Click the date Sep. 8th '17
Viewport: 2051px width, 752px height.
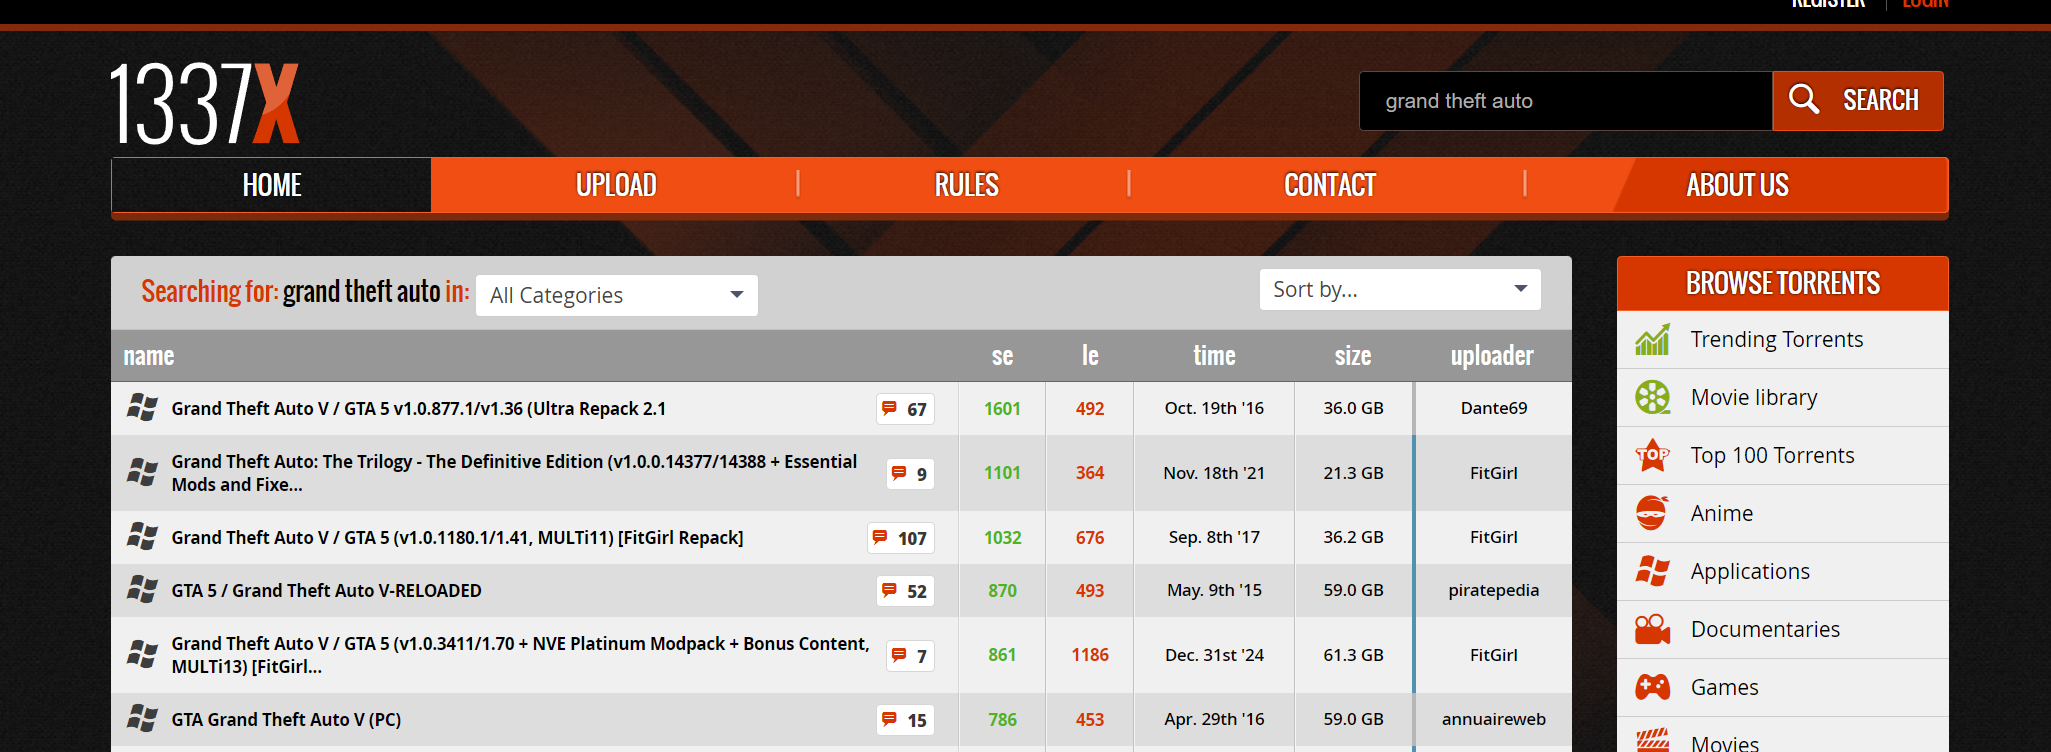coord(1214,537)
